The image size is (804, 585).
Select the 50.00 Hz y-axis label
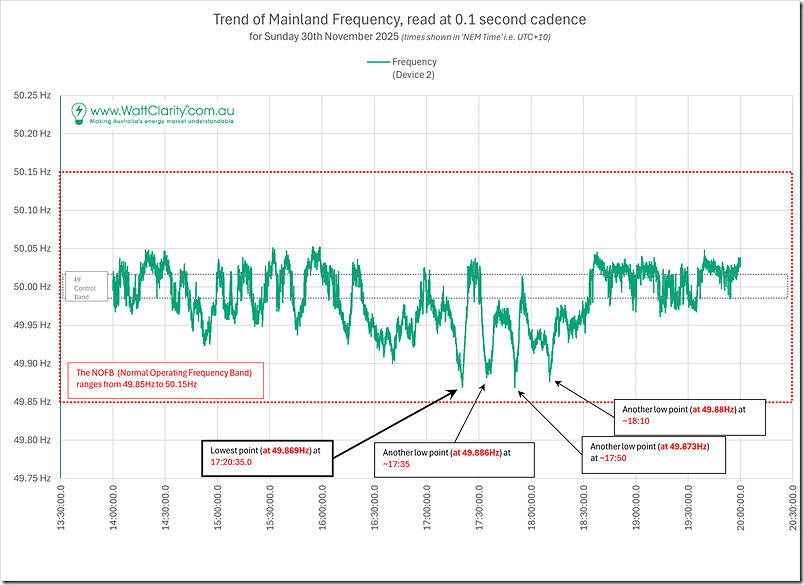tap(32, 287)
